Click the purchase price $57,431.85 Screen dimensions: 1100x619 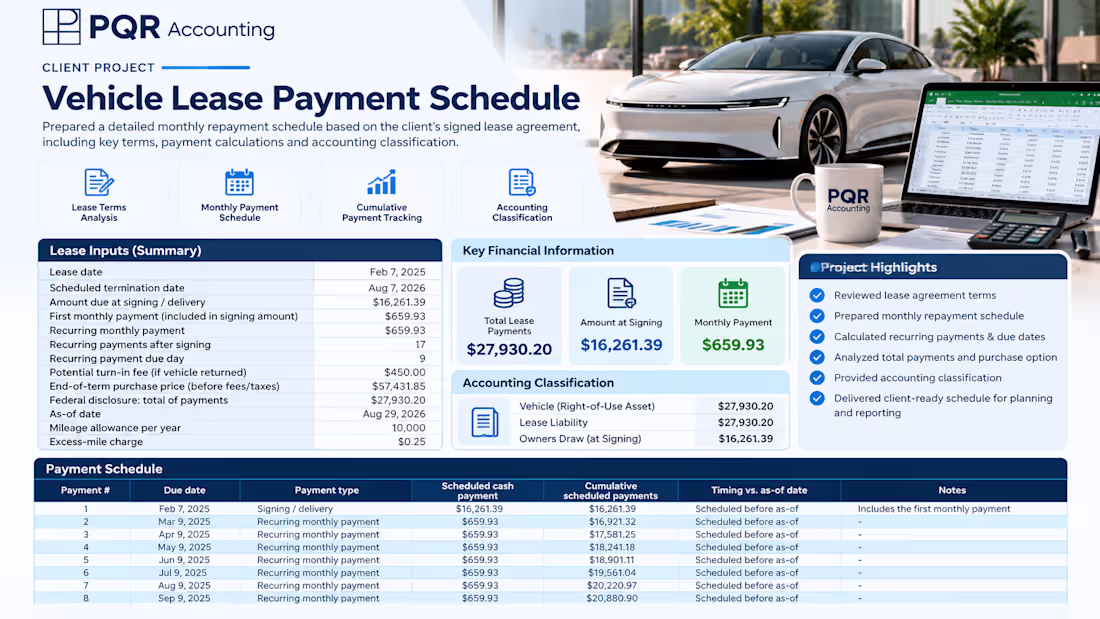398,387
